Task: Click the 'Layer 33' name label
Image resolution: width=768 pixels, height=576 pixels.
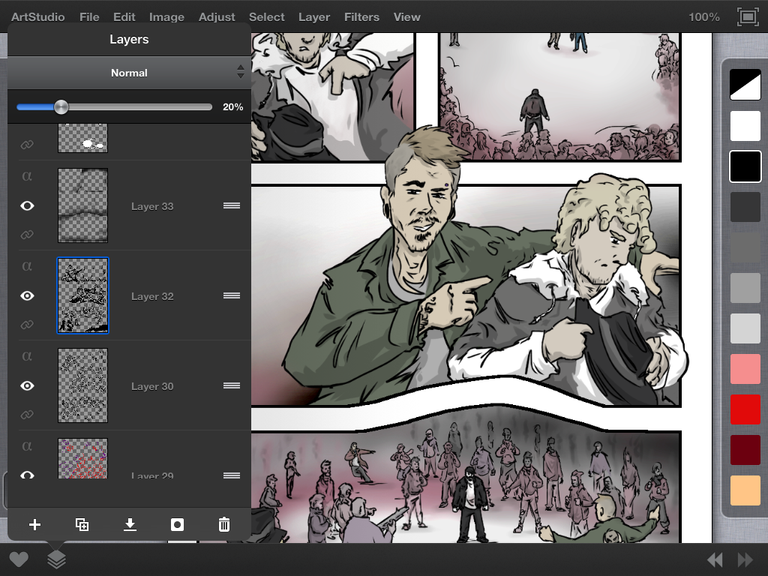Action: pos(152,206)
